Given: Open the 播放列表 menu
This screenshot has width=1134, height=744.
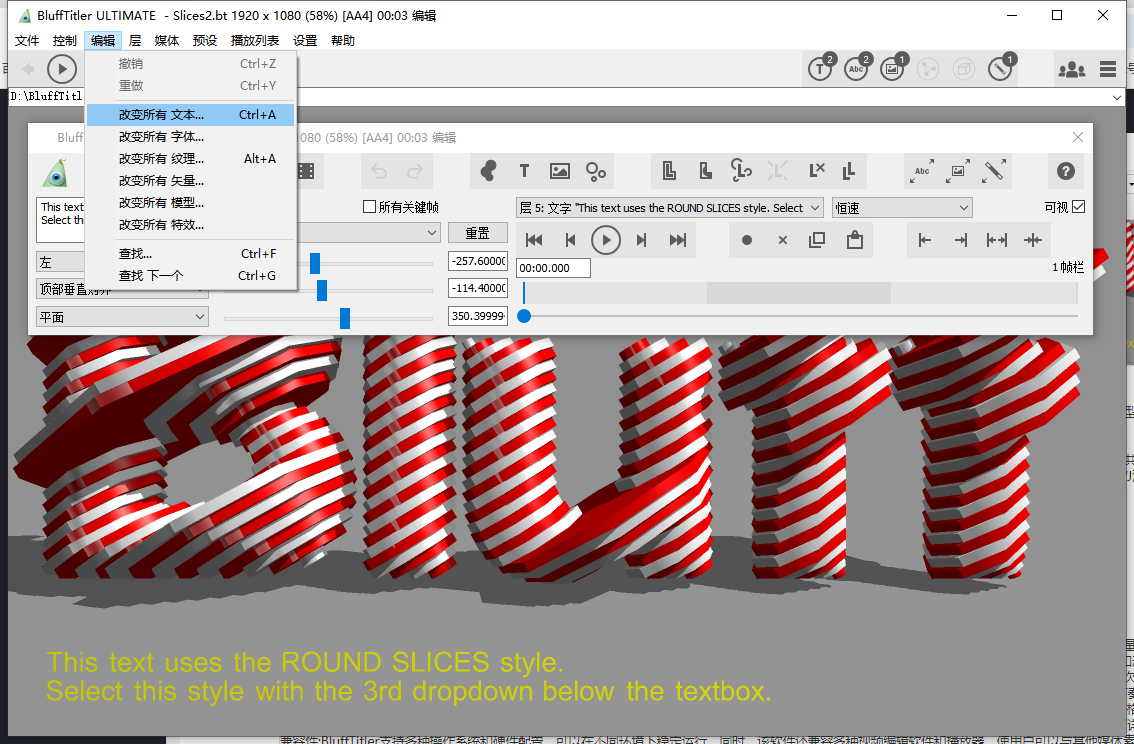Looking at the screenshot, I should 255,40.
